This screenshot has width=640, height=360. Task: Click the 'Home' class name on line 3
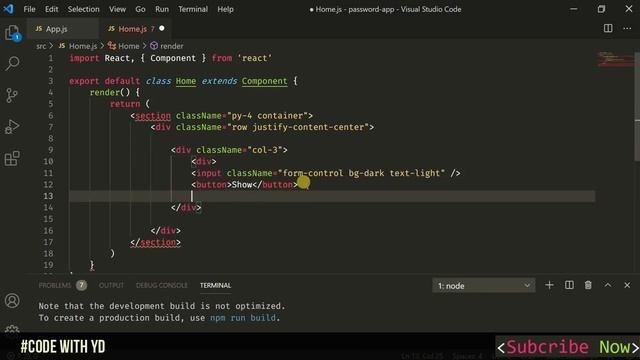tap(186, 81)
